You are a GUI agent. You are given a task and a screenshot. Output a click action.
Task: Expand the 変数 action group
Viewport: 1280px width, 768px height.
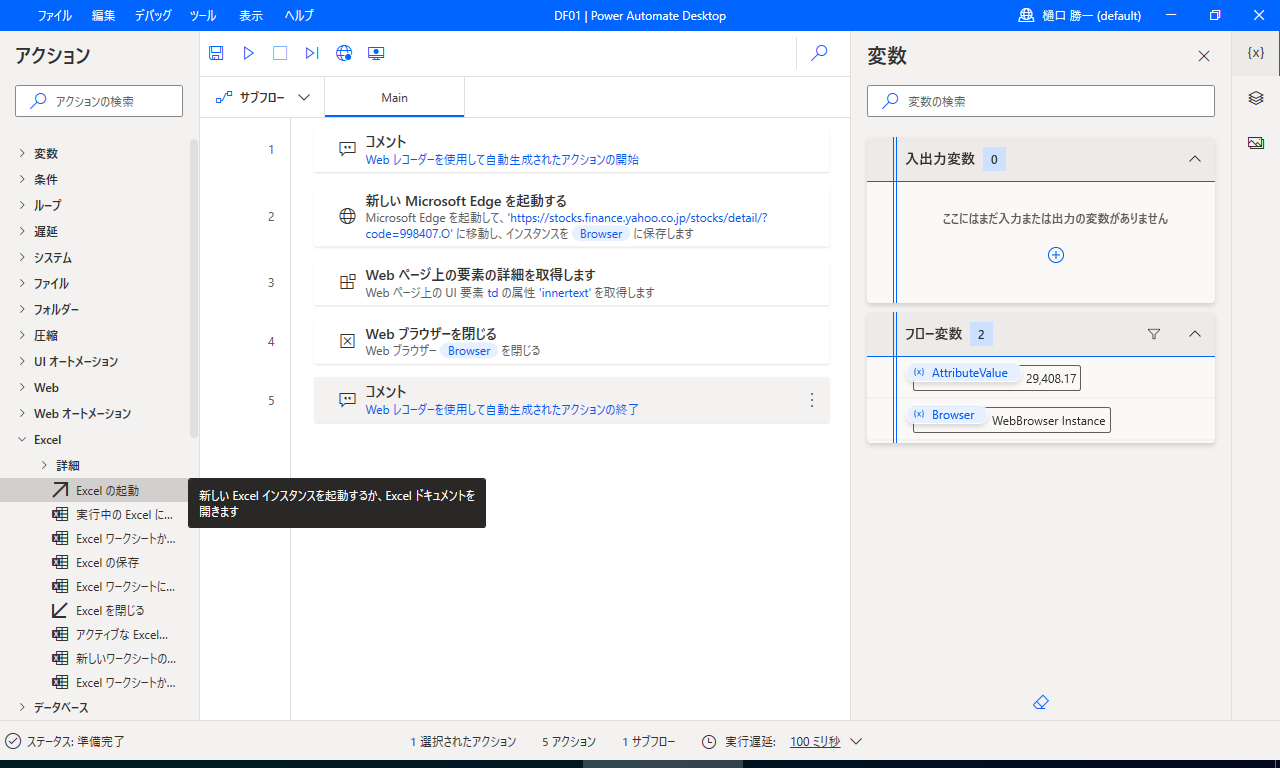tap(22, 153)
